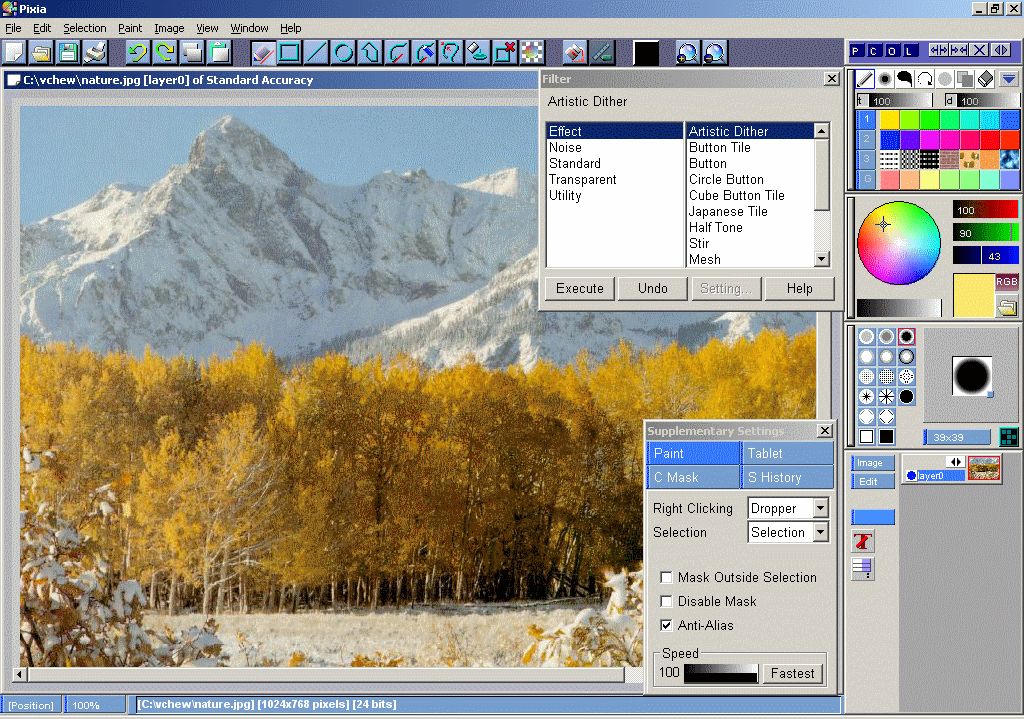
Task: Select the Pen tool in the tools panel
Action: pyautogui.click(x=864, y=79)
